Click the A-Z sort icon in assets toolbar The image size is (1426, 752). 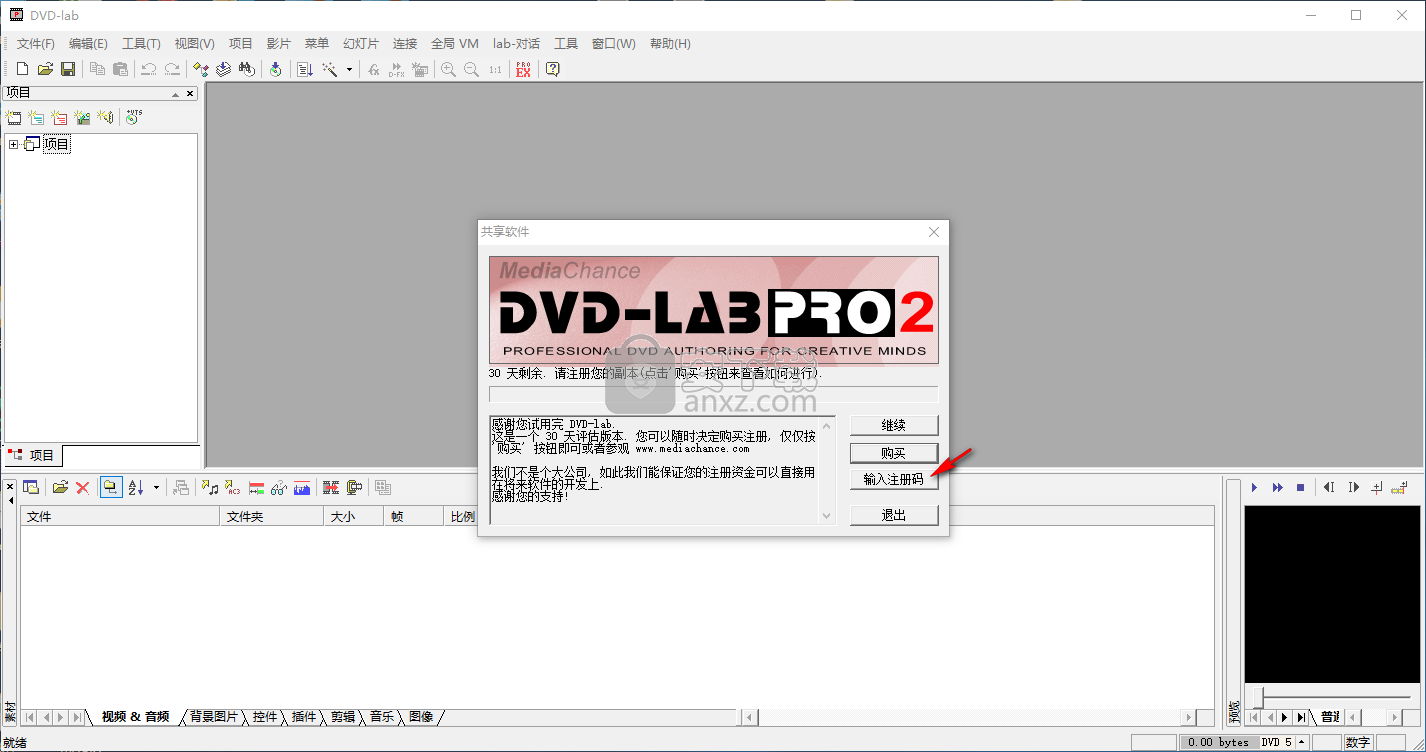click(136, 487)
